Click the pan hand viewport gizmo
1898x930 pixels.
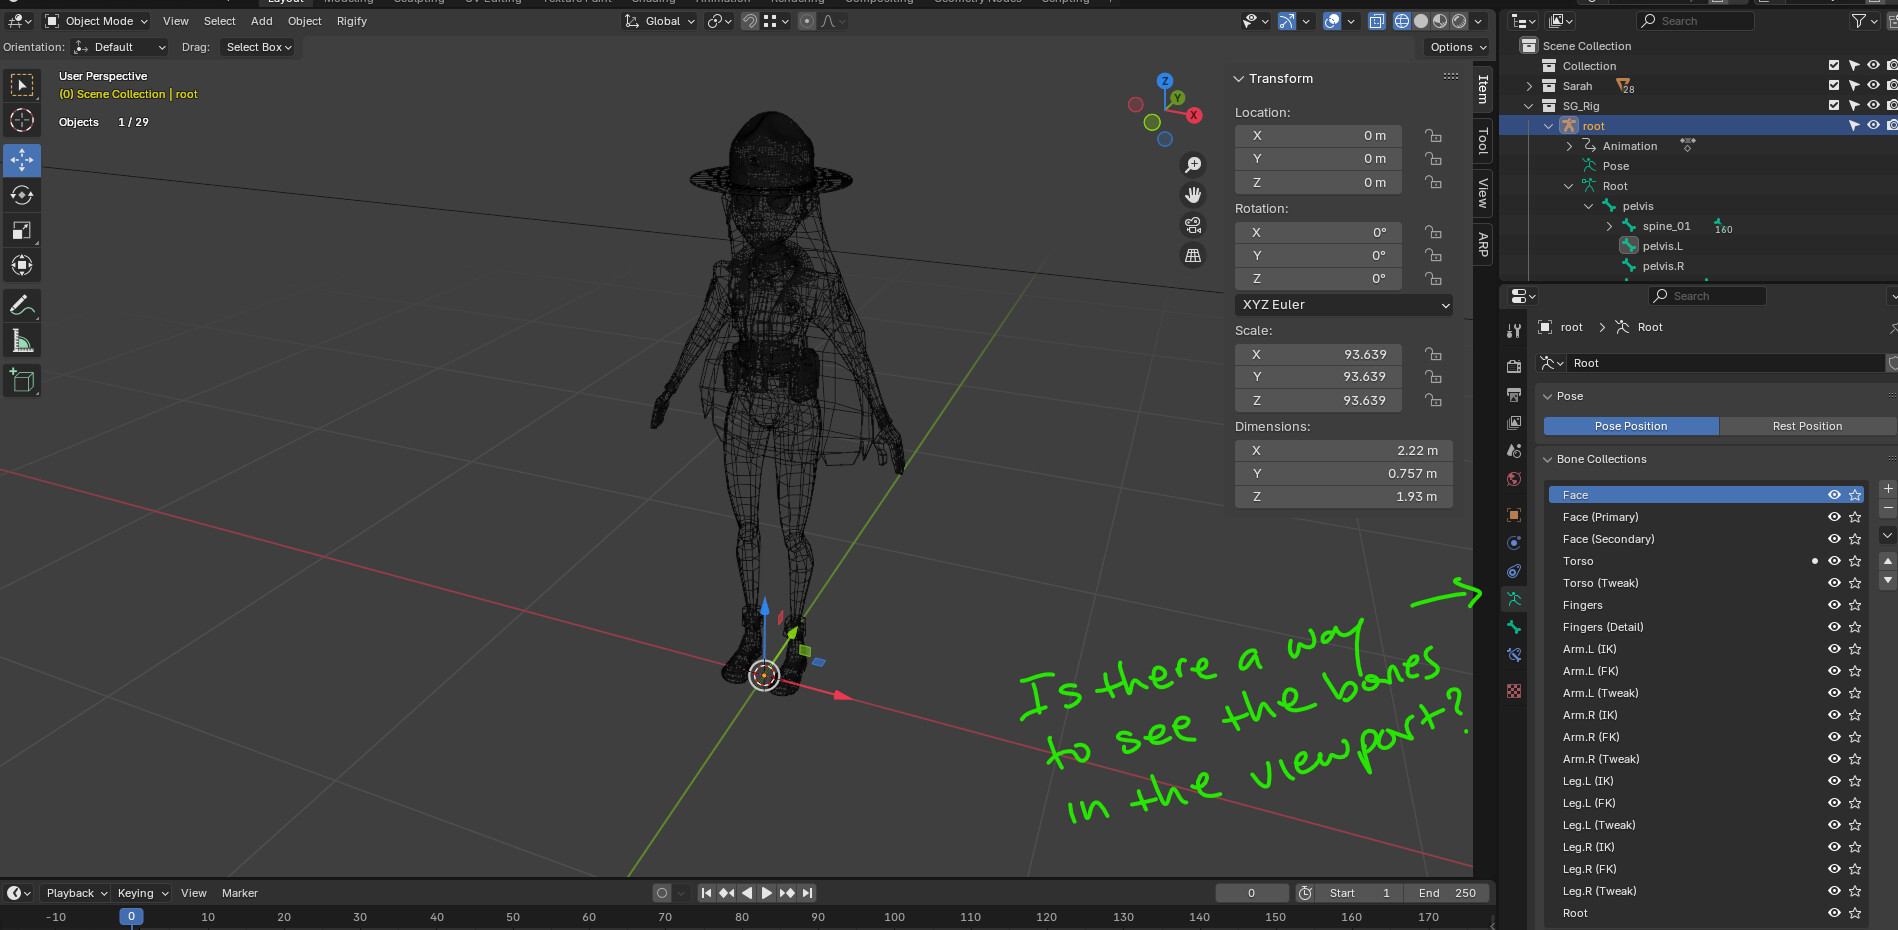pyautogui.click(x=1193, y=195)
